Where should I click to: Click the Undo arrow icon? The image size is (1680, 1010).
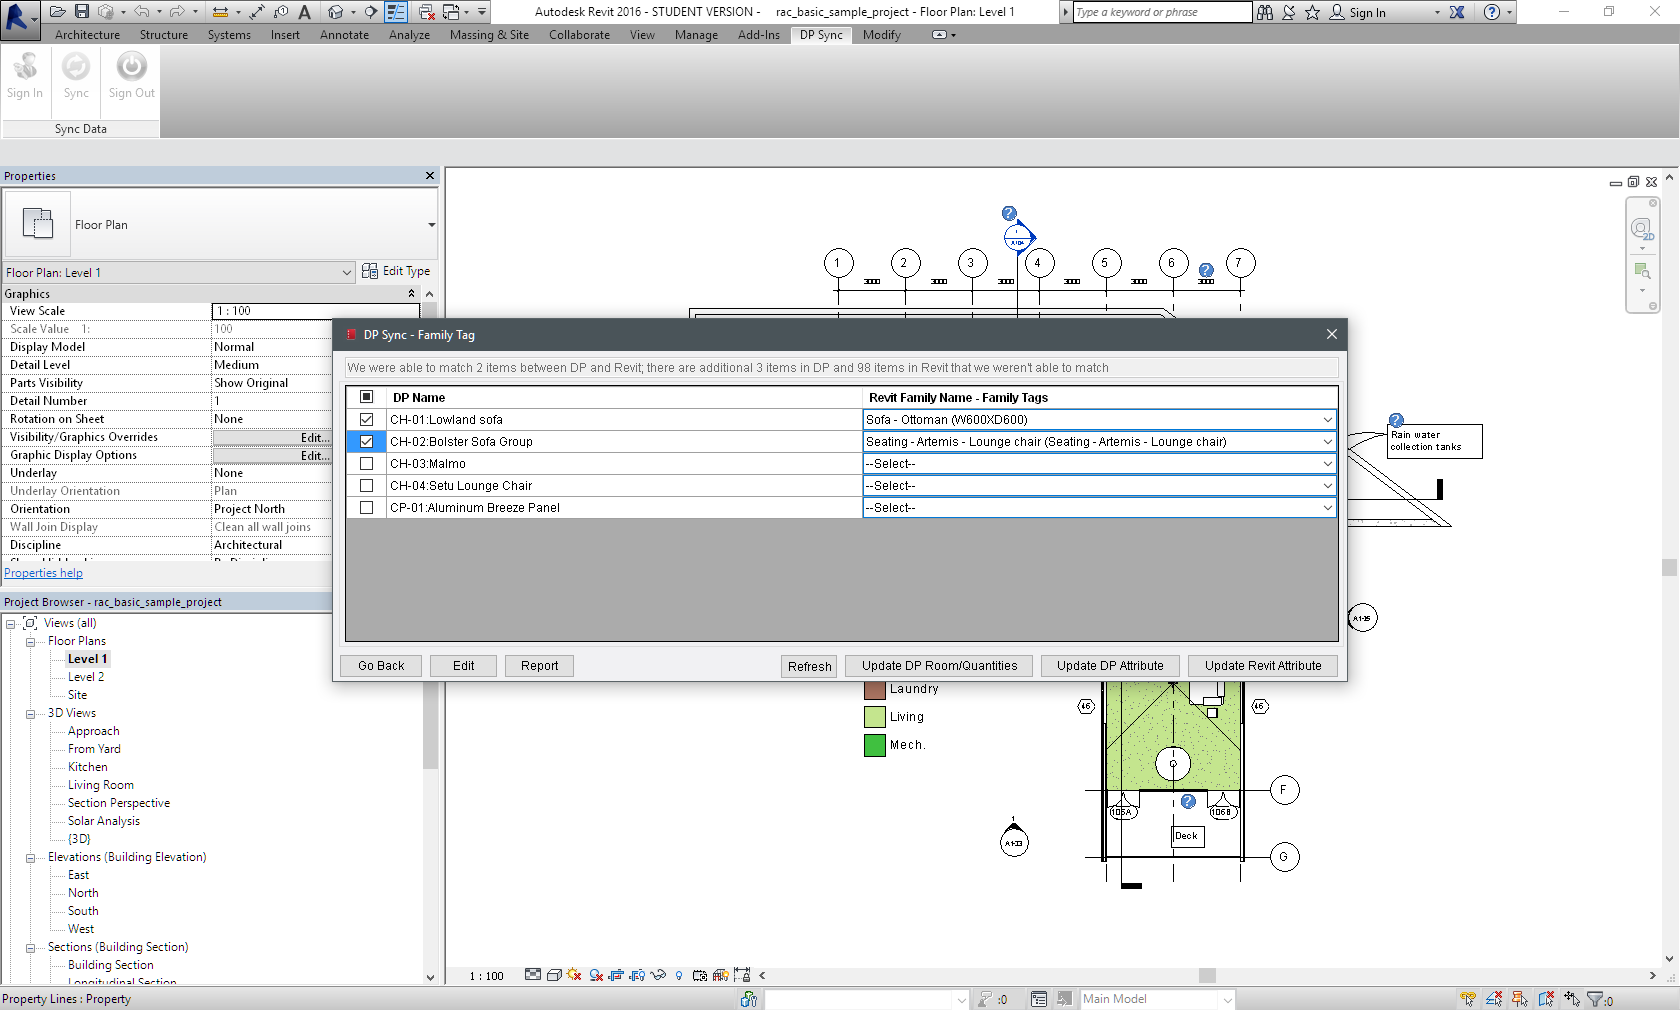[142, 12]
